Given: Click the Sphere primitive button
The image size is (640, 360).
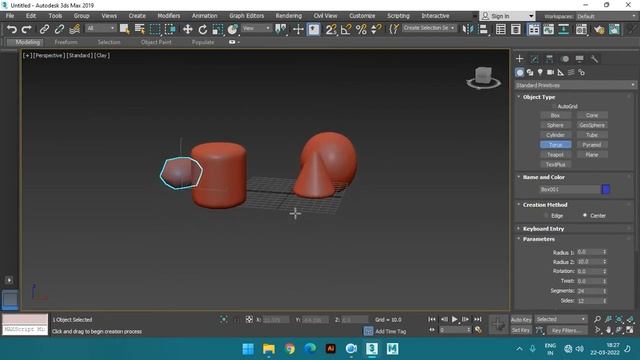Looking at the screenshot, I should 556,125.
